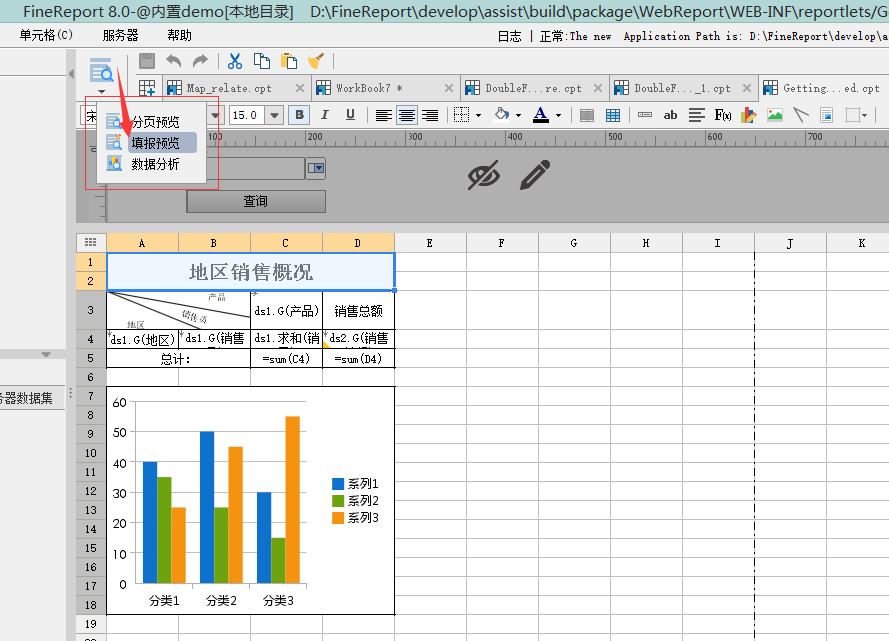Viewport: 889px width, 641px height.
Task: Select the 地区销售概况 title cell
Action: (x=251, y=272)
